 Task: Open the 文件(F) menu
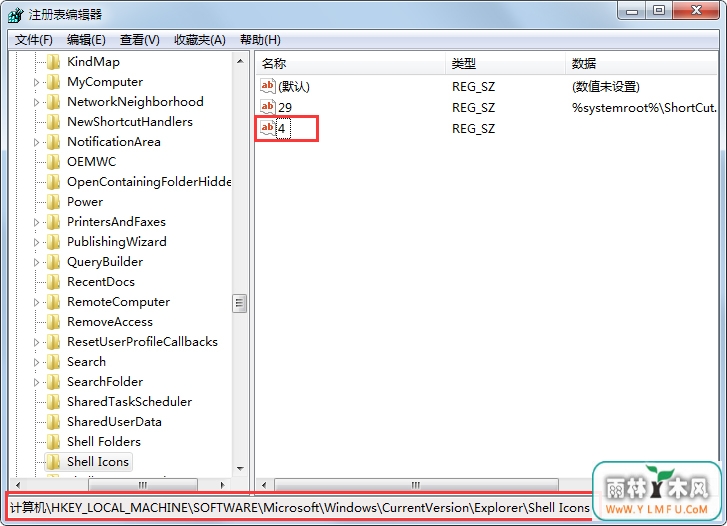tap(34, 40)
